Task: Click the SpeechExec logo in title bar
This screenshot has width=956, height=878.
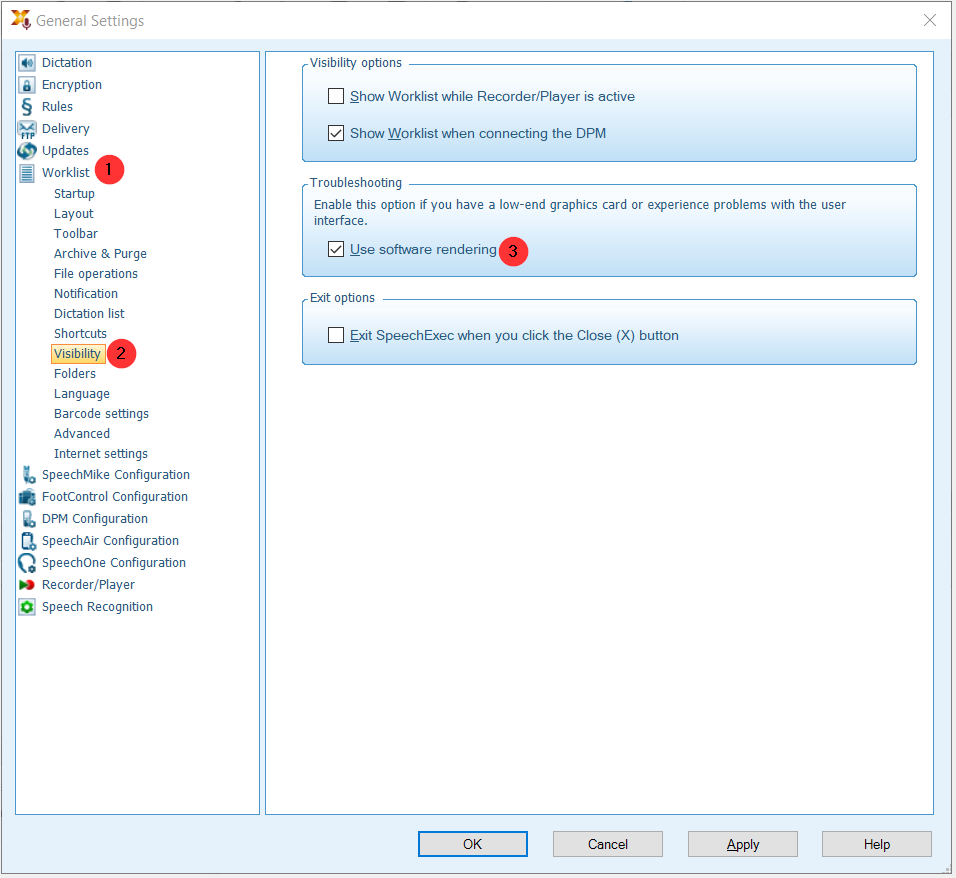Action: pyautogui.click(x=21, y=20)
